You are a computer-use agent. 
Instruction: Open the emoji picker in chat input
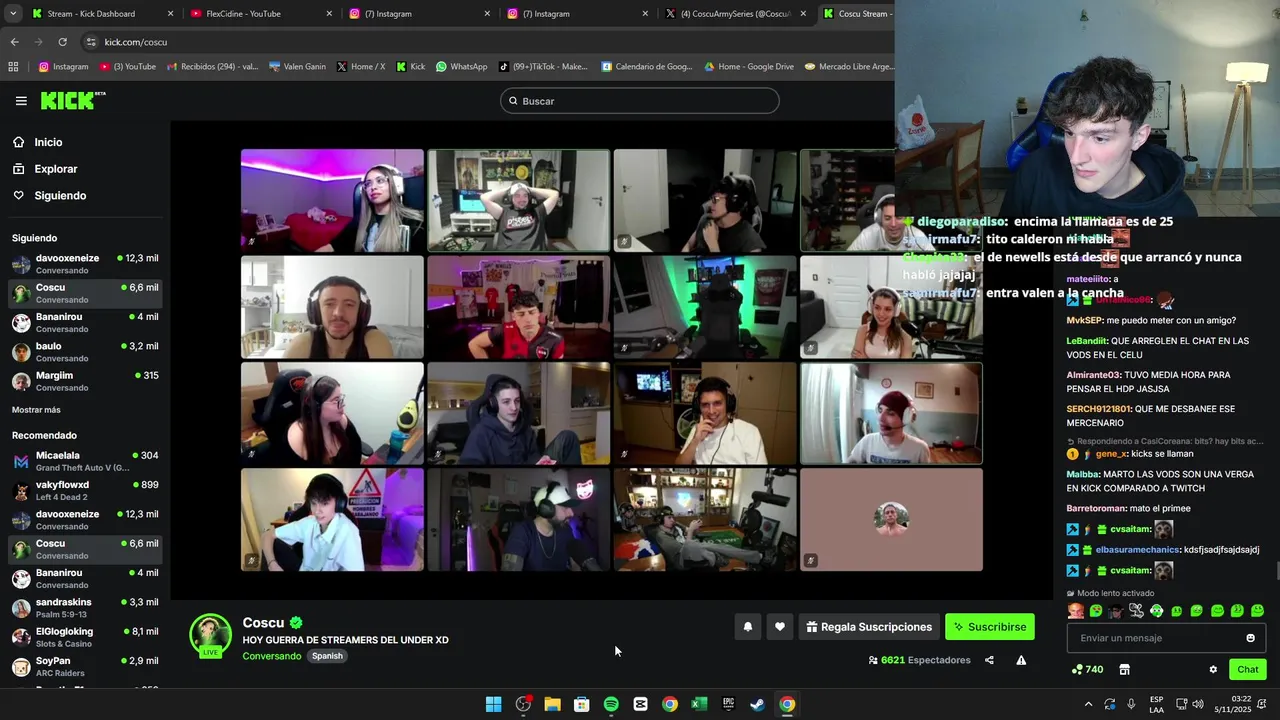point(1250,638)
